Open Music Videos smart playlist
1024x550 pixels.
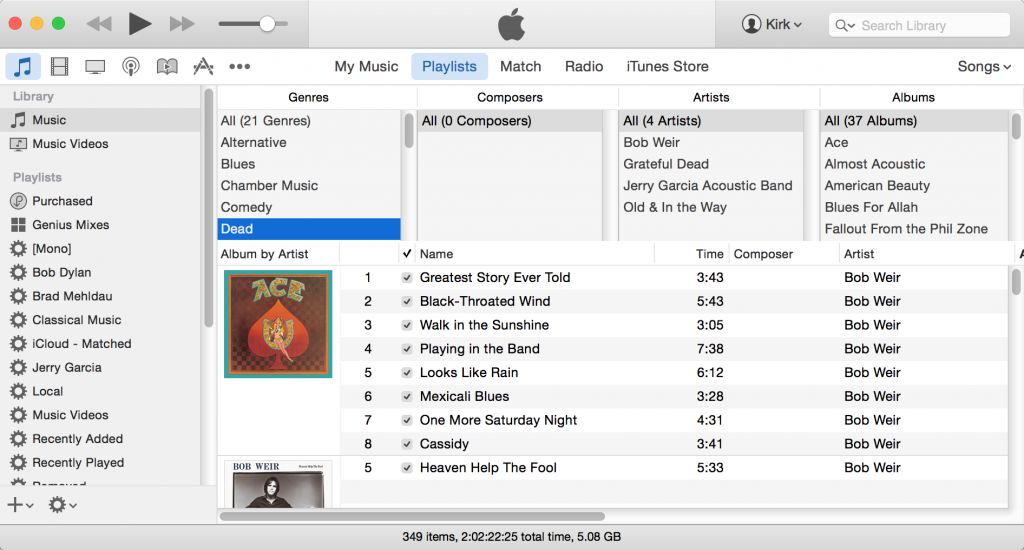click(101, 415)
